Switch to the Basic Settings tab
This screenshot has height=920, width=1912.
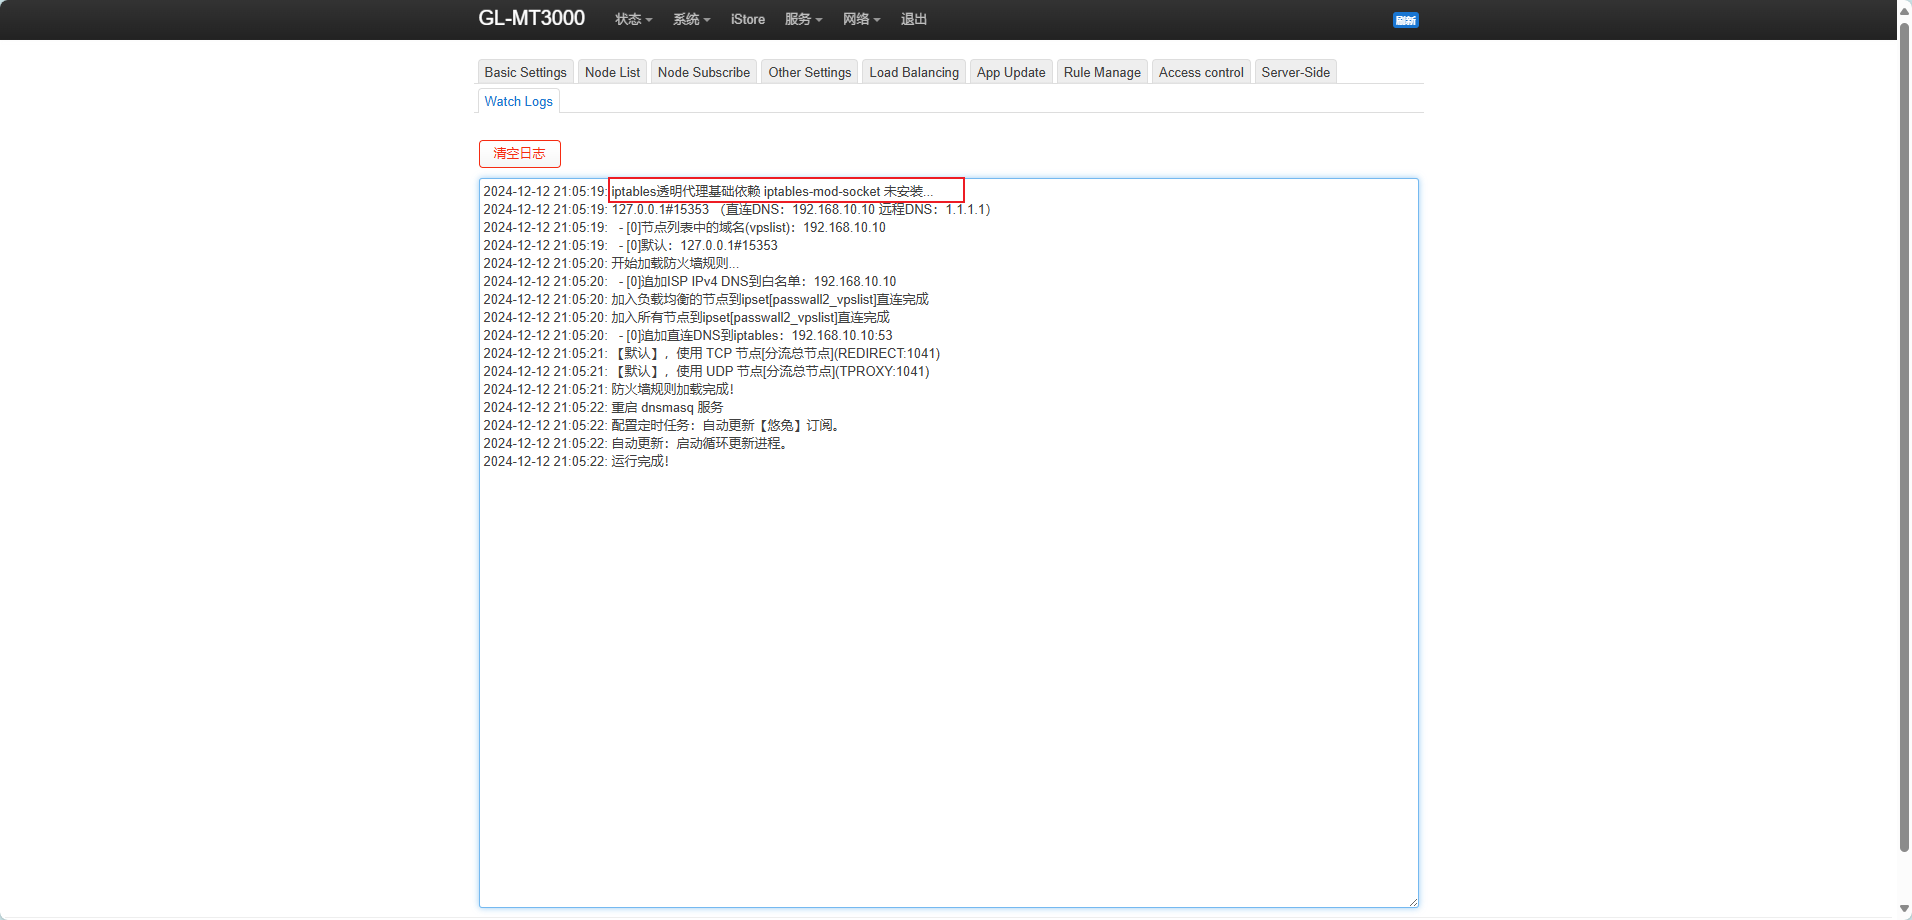coord(525,72)
